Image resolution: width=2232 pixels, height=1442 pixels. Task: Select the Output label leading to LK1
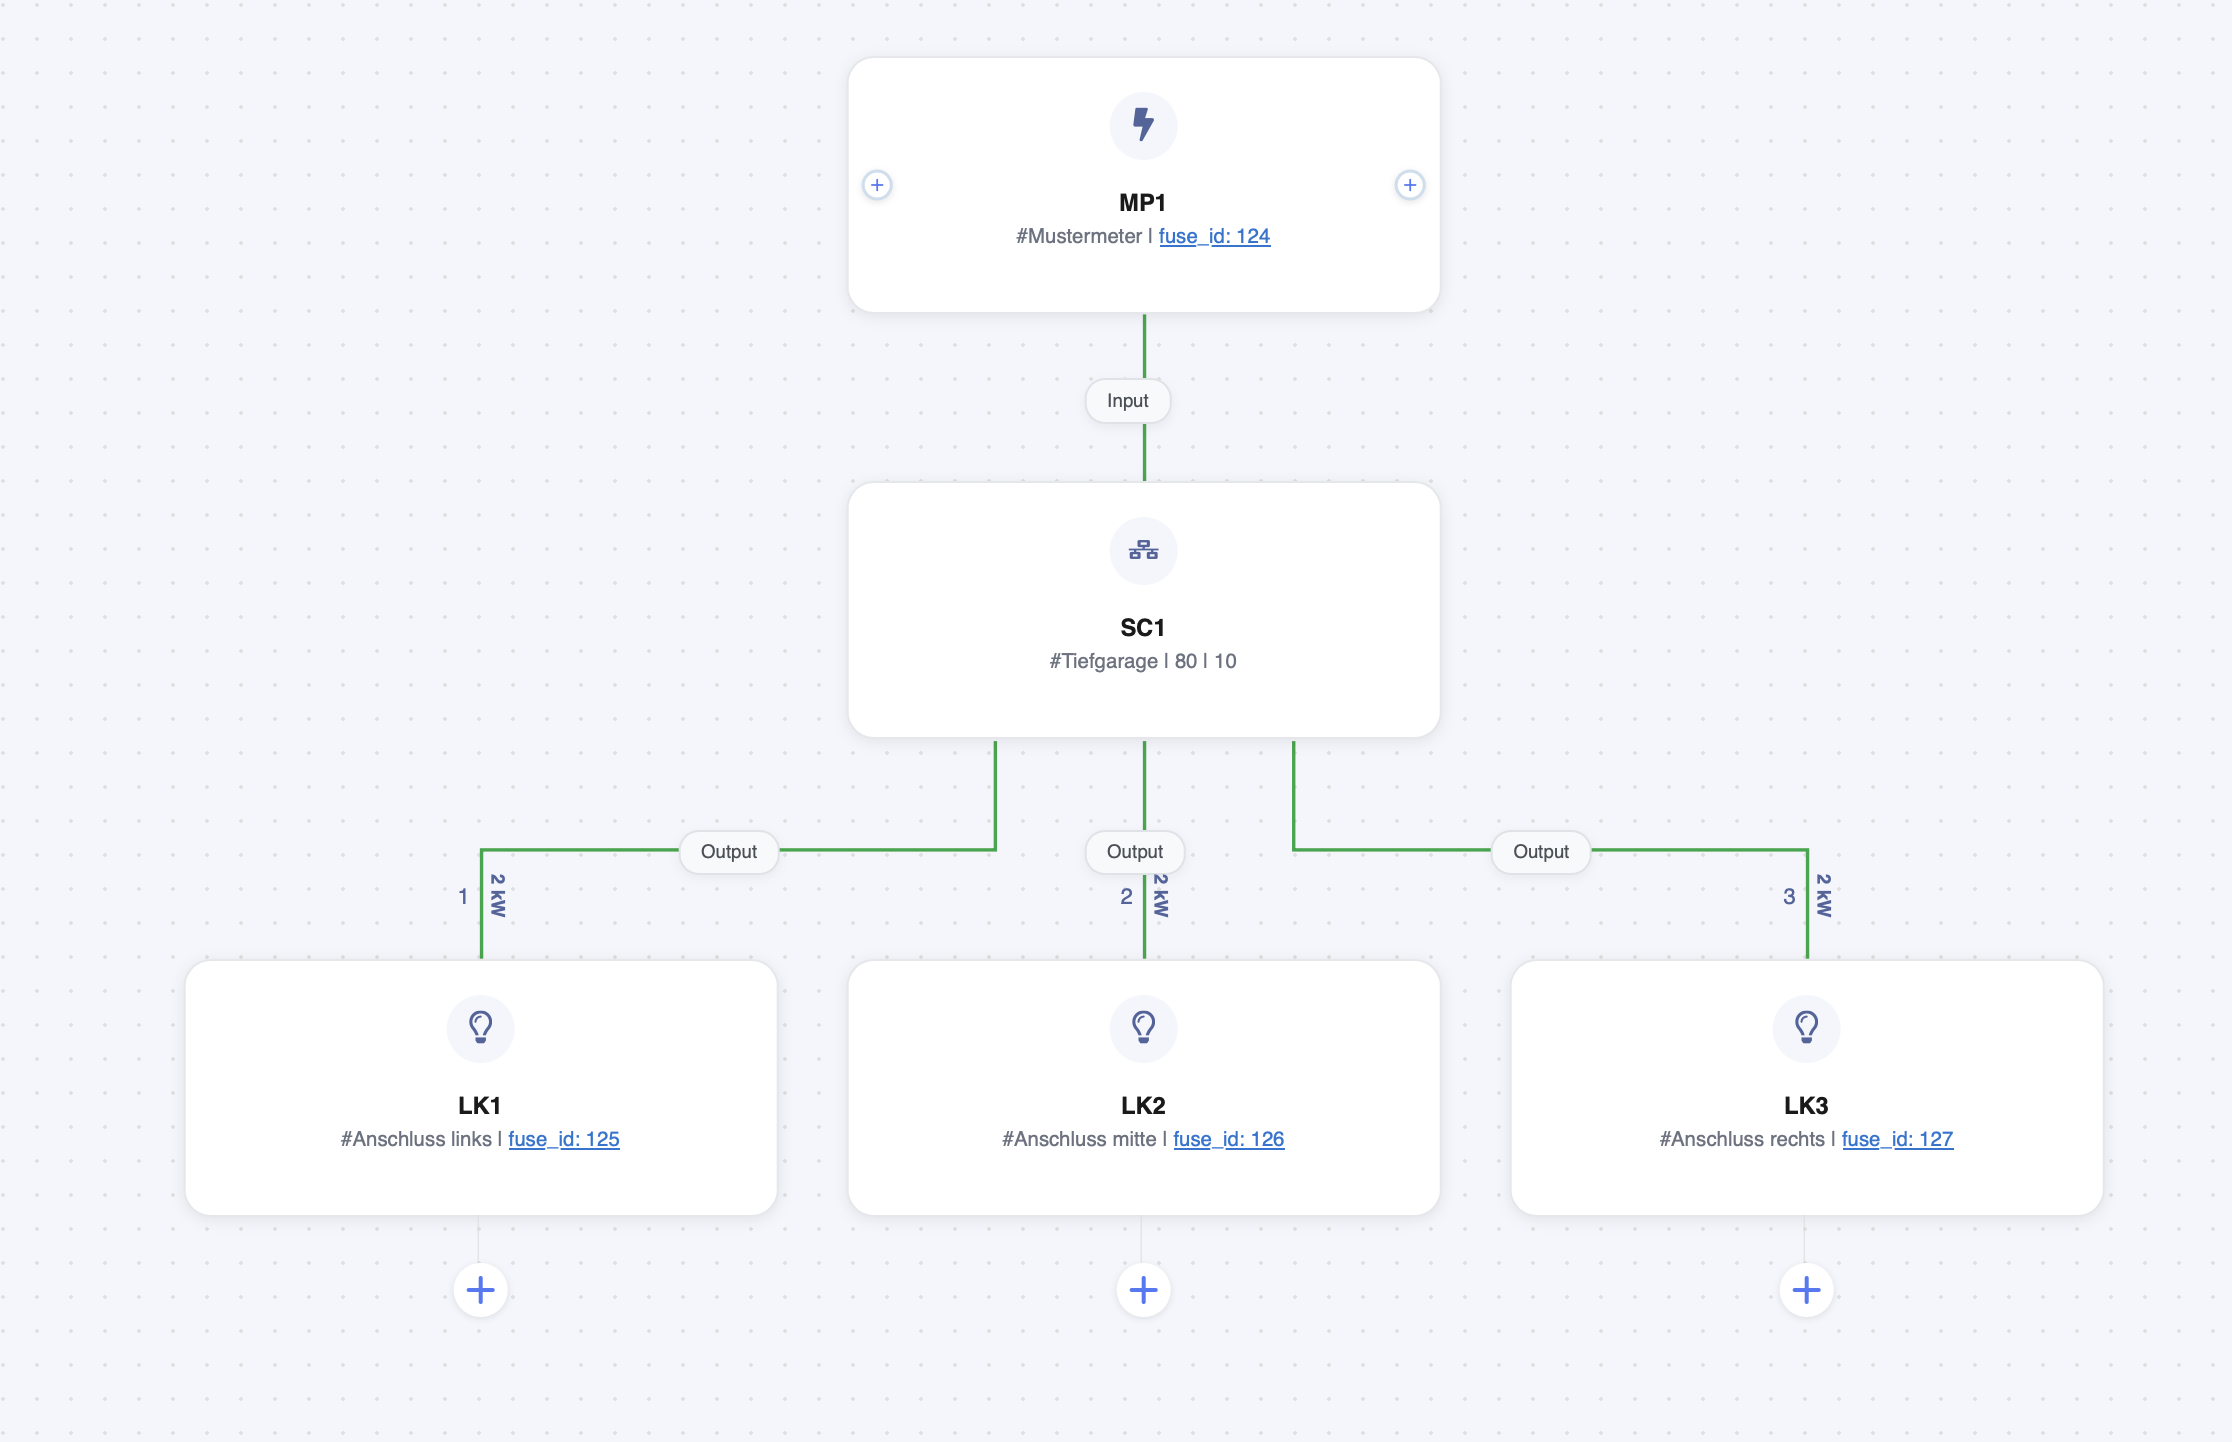click(729, 852)
